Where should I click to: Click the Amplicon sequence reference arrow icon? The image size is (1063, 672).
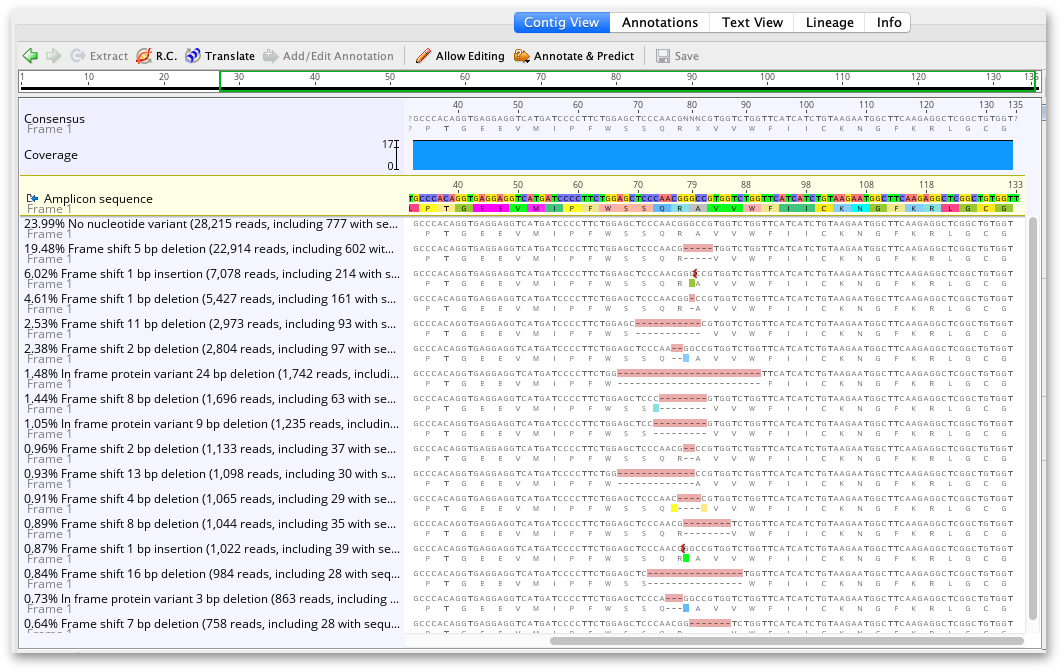coord(33,198)
